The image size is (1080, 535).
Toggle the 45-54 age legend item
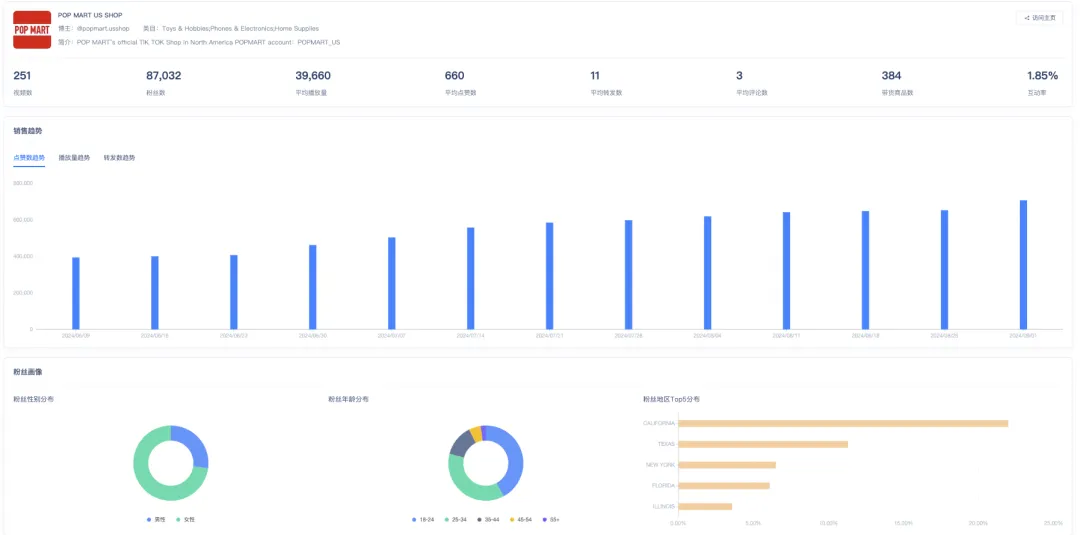pos(521,519)
